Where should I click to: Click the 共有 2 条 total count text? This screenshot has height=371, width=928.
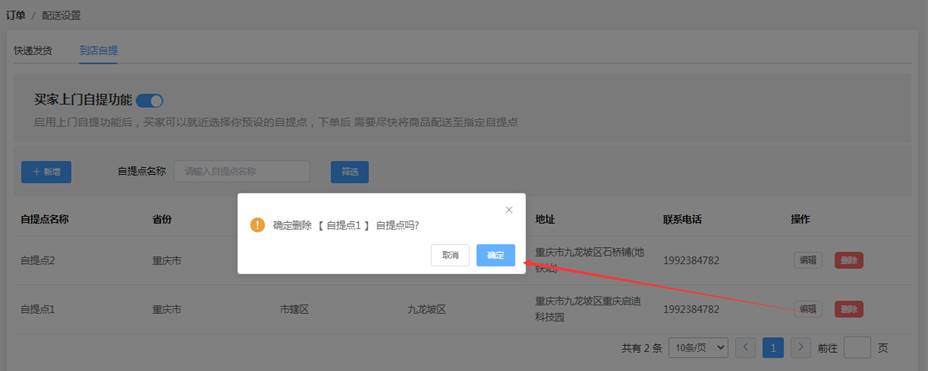[642, 348]
